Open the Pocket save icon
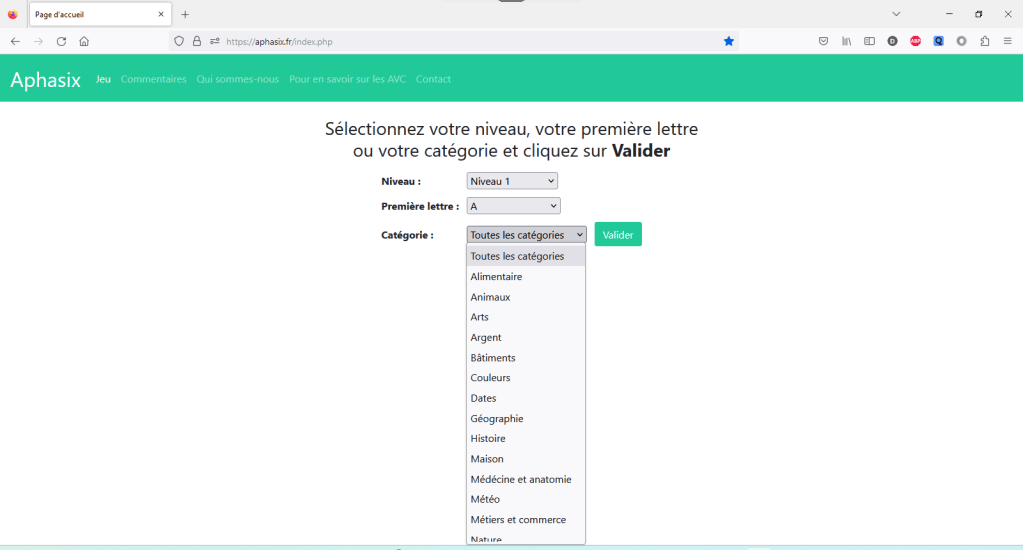1023x550 pixels. (x=823, y=41)
